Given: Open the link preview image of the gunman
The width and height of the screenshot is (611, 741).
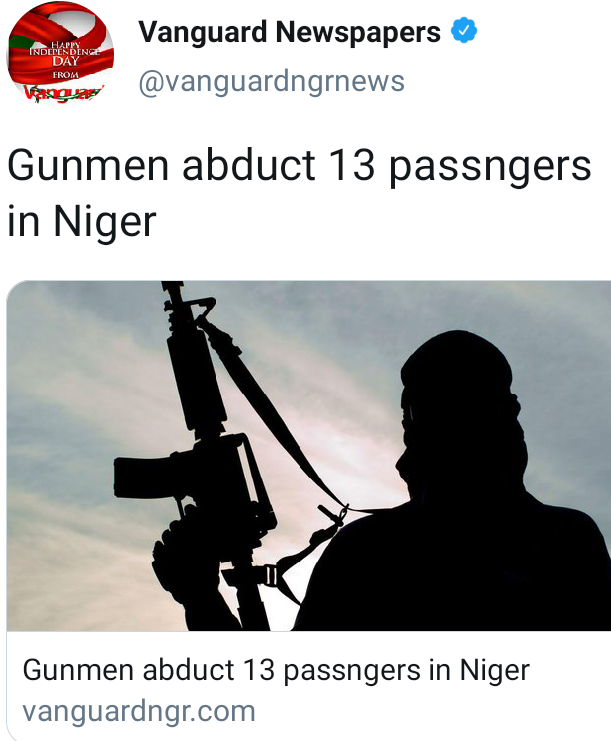Looking at the screenshot, I should pos(309,456).
